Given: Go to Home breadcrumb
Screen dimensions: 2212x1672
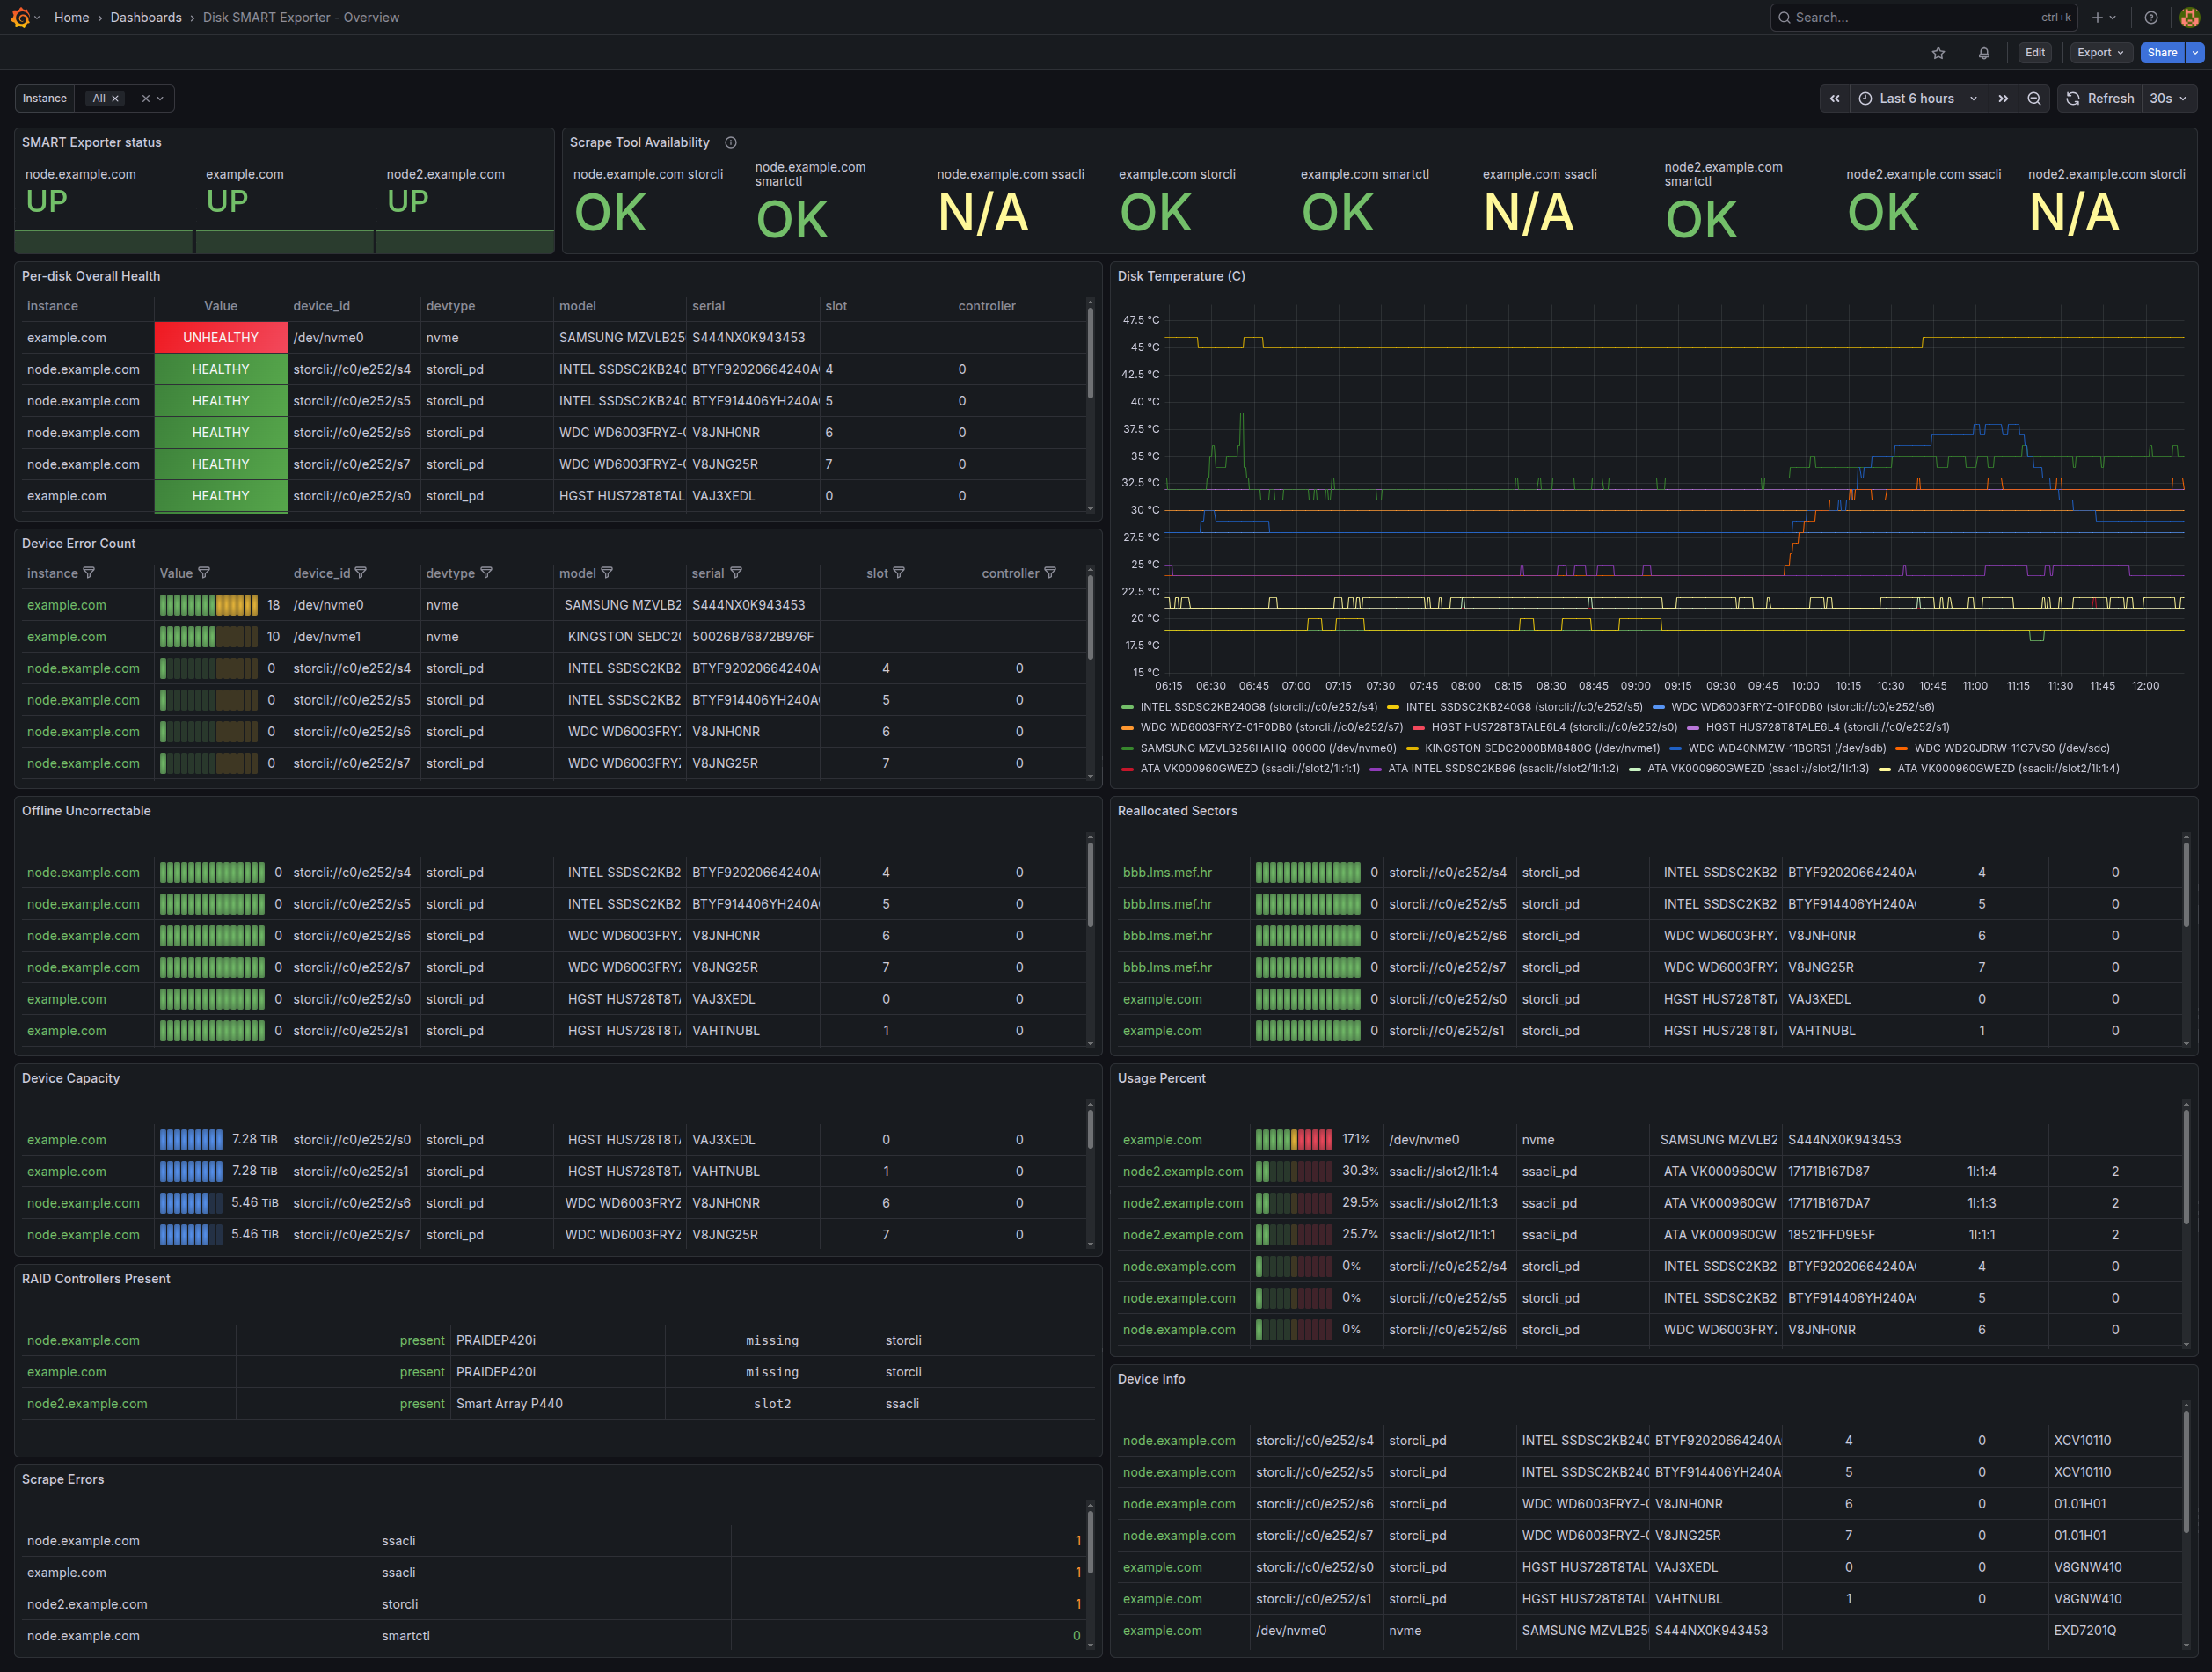Looking at the screenshot, I should click(x=71, y=17).
